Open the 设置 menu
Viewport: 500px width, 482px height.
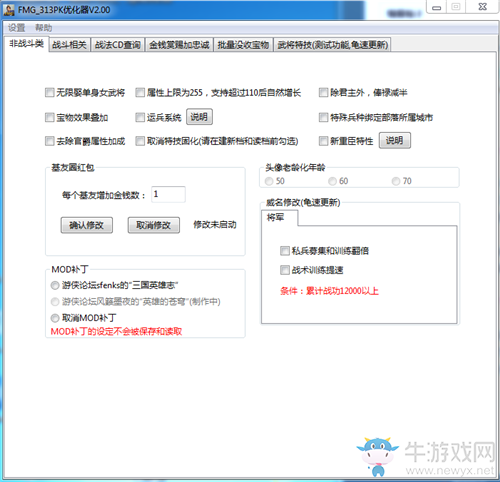pos(17,28)
